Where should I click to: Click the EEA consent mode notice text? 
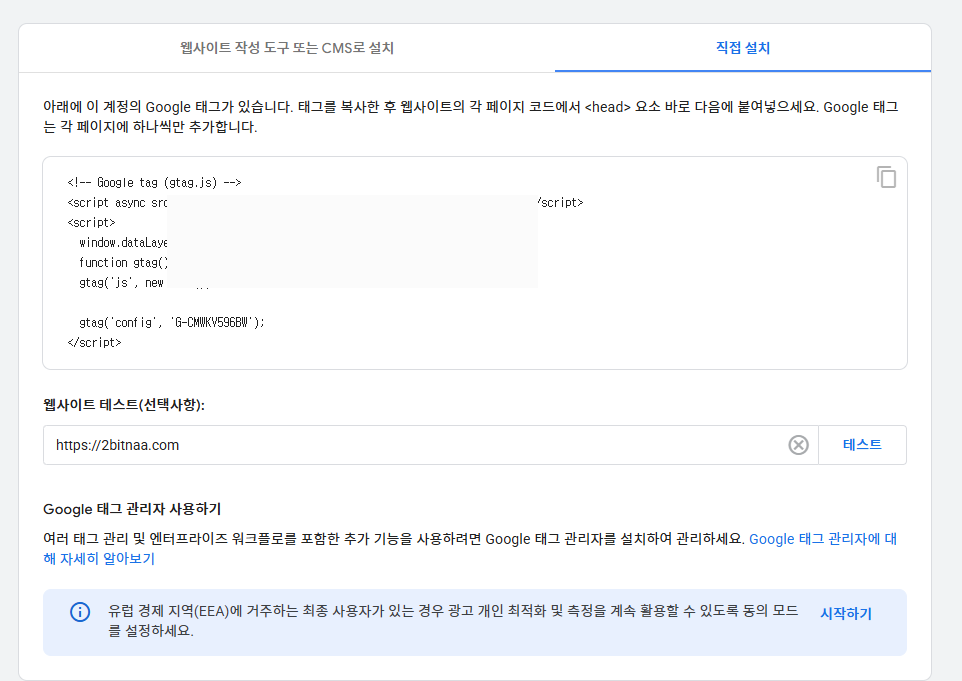453,620
